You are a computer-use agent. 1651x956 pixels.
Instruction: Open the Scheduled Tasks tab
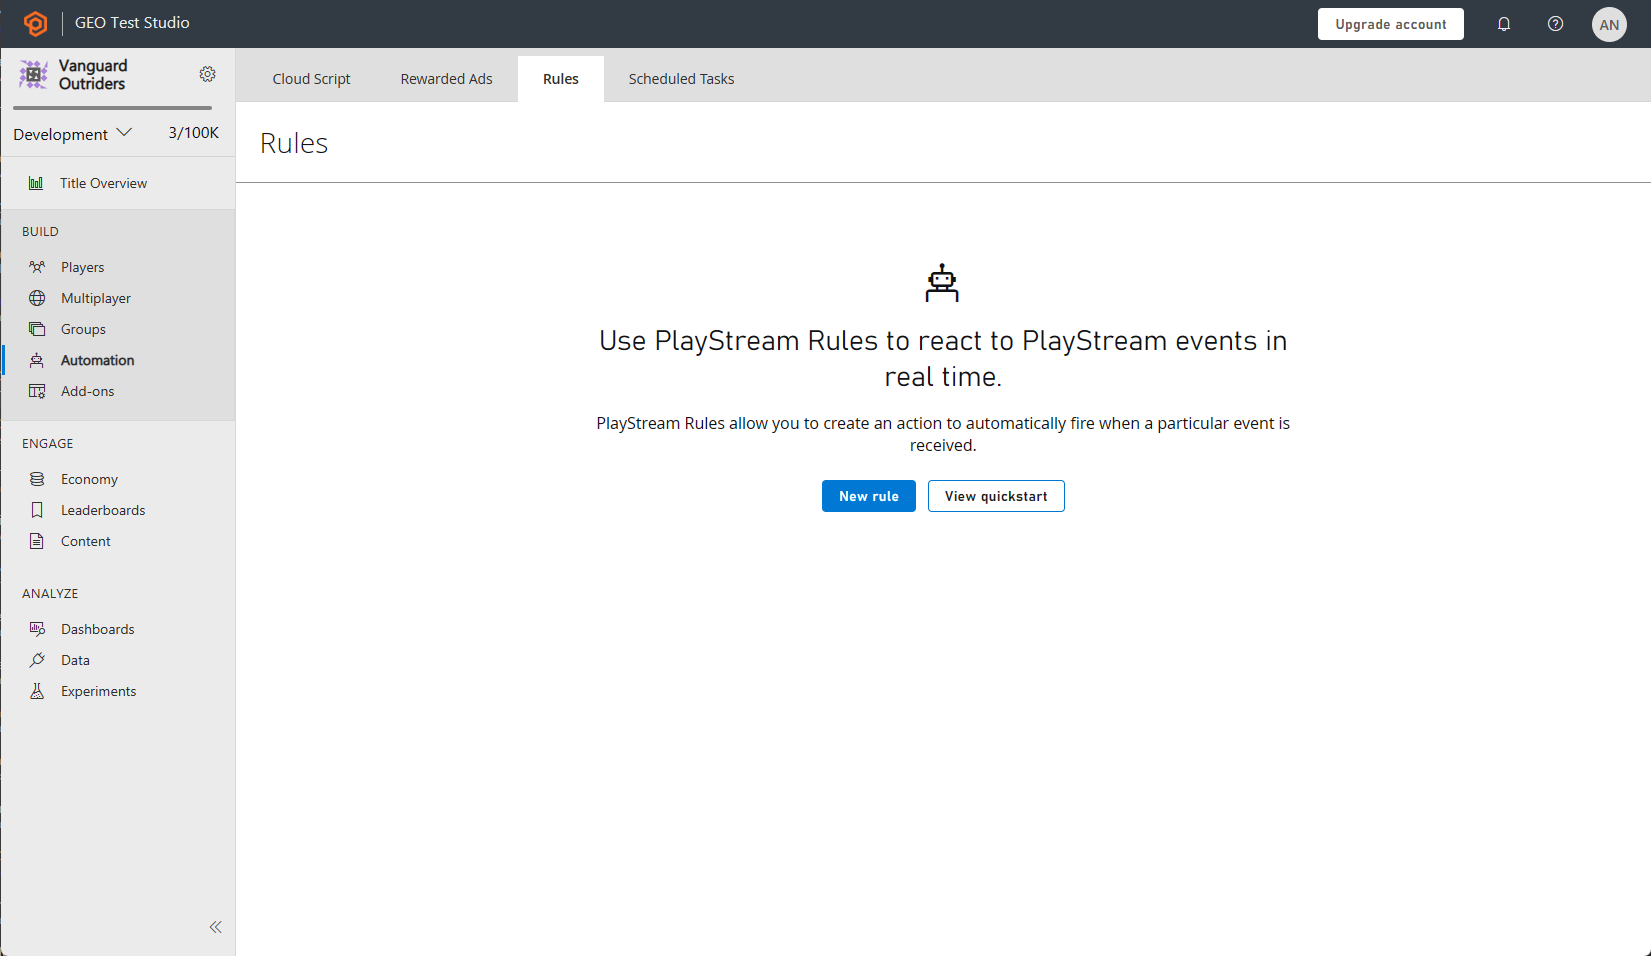(681, 78)
